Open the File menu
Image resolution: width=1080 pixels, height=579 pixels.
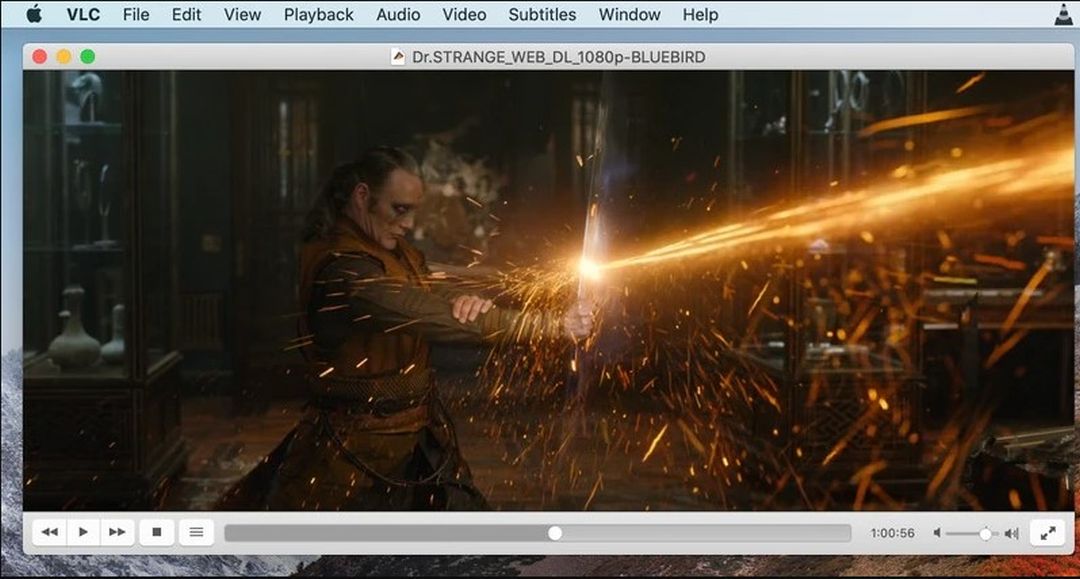pos(136,14)
